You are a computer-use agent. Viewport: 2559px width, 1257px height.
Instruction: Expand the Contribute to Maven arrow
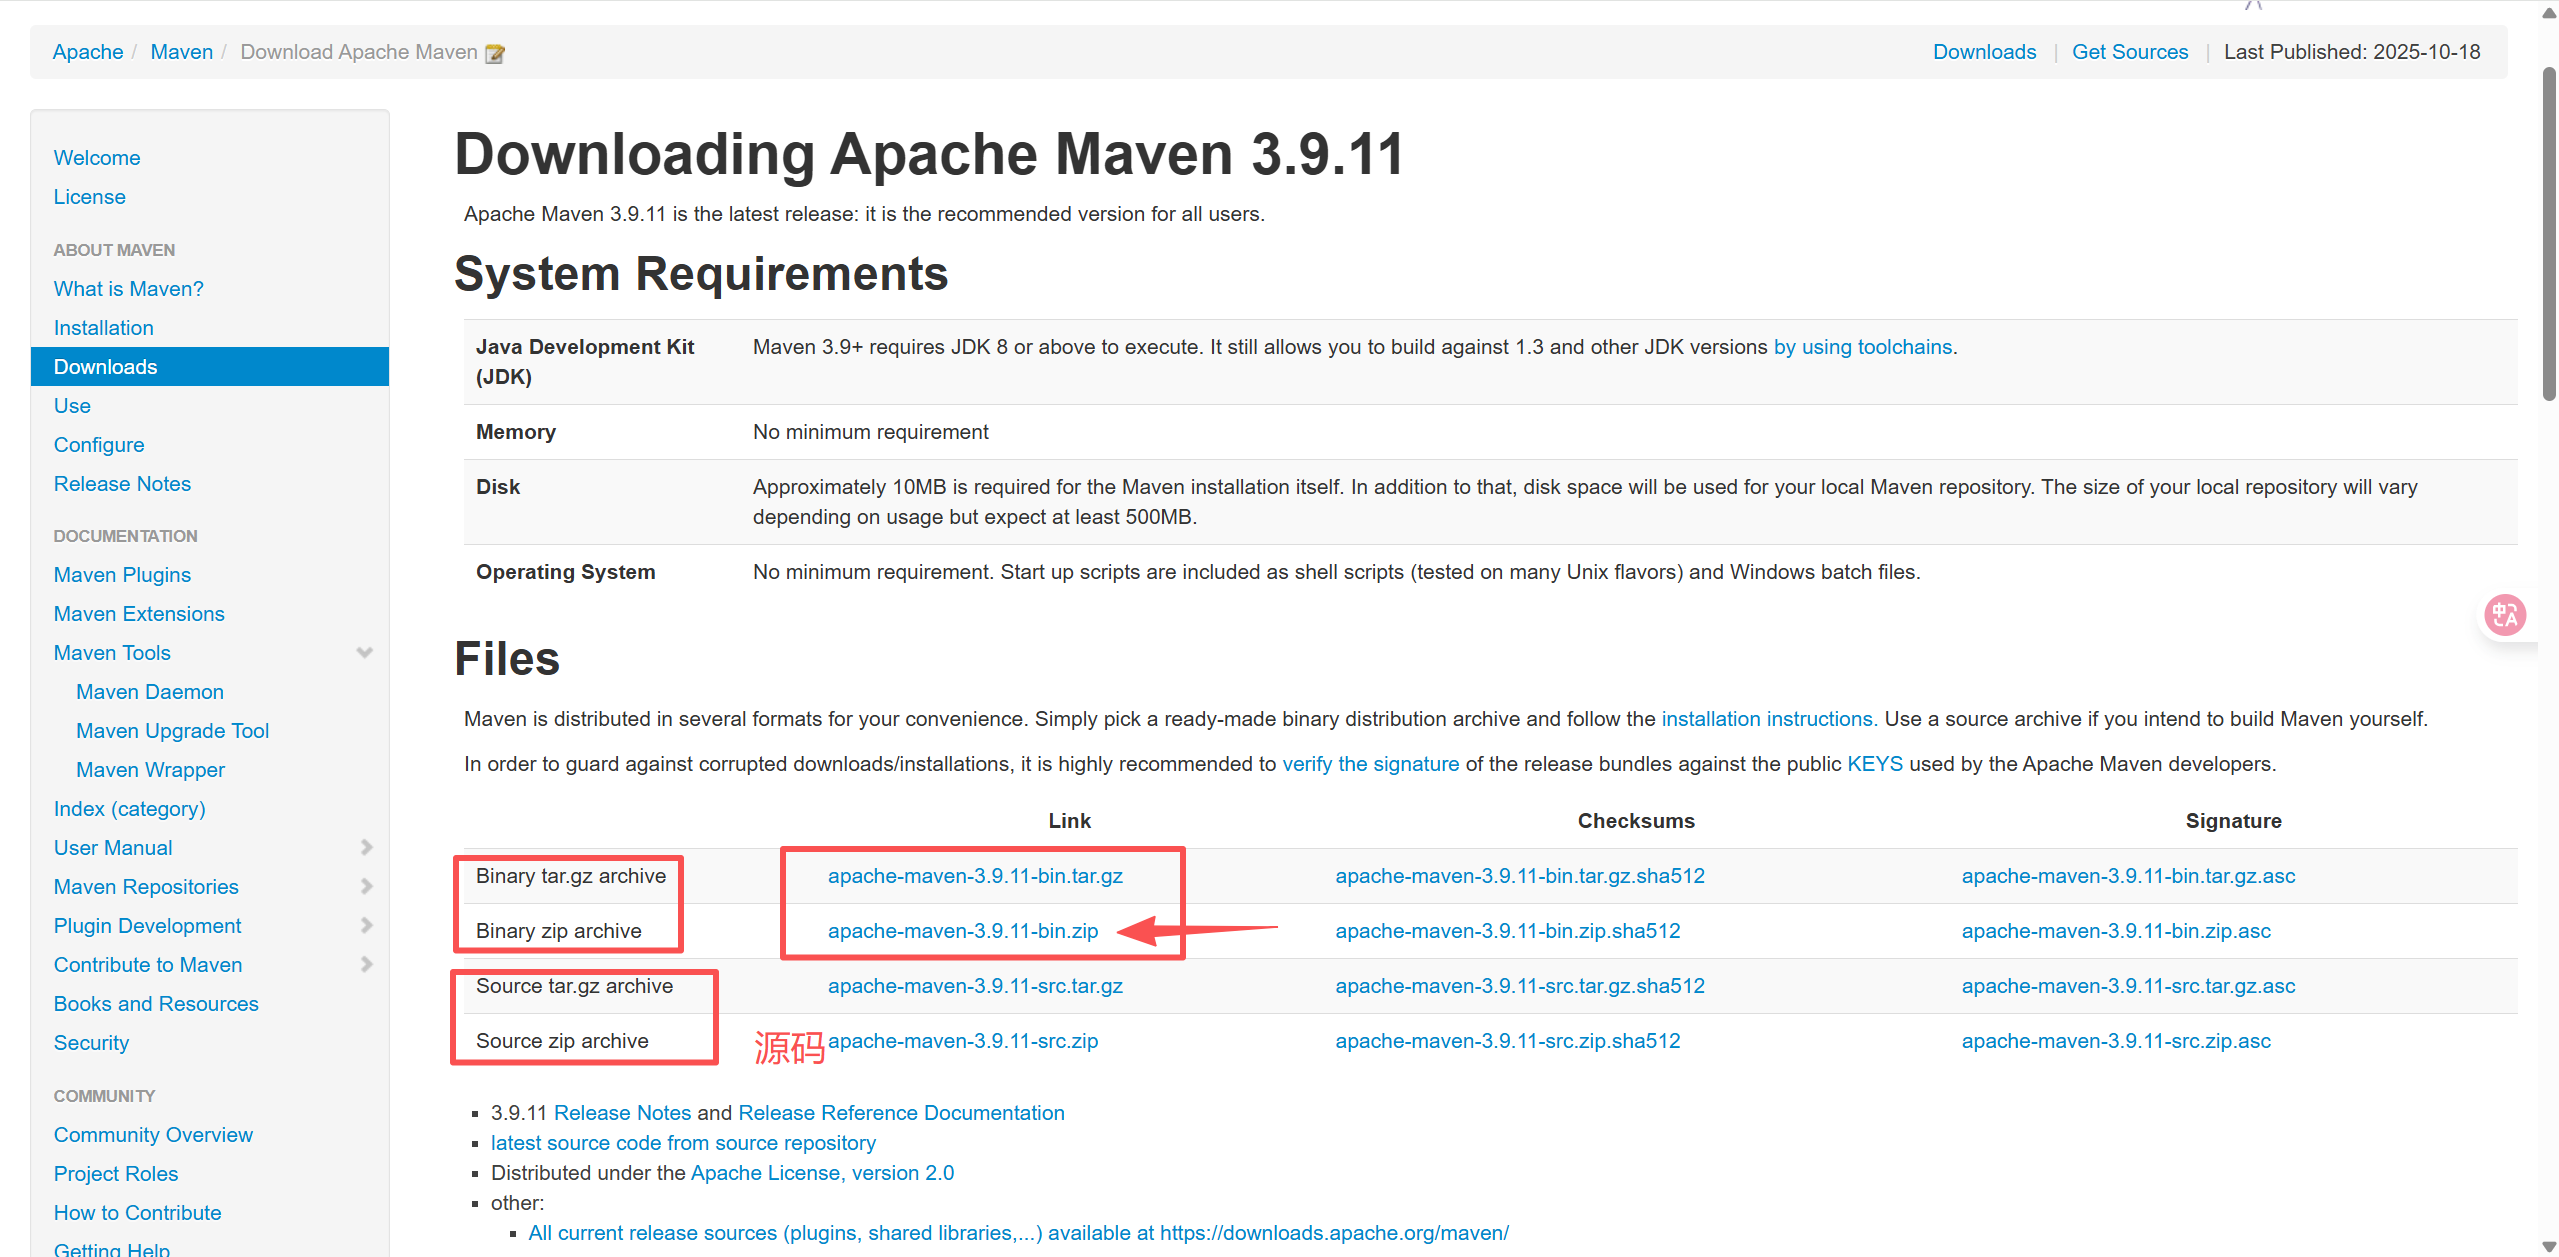[x=366, y=965]
